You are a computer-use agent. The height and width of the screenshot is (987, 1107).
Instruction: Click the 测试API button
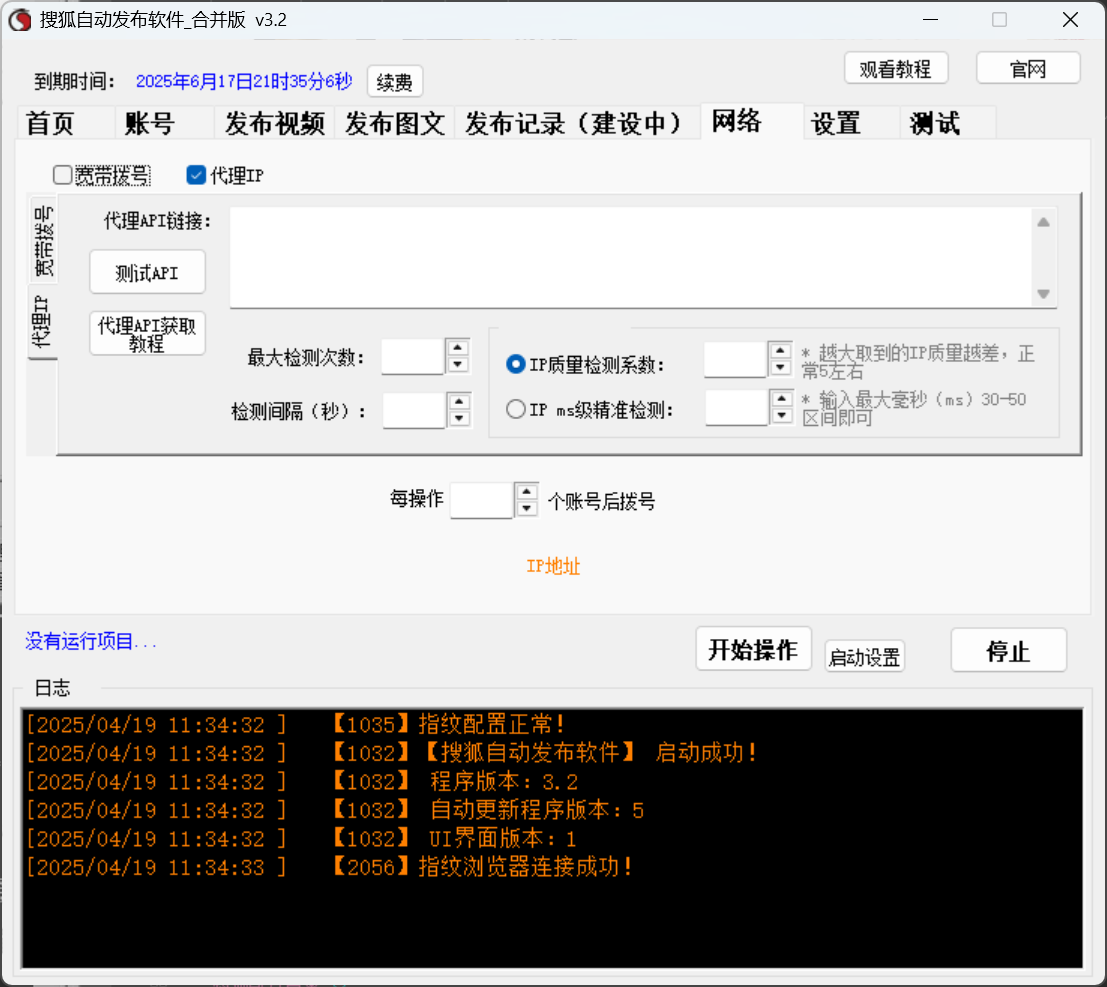click(x=147, y=272)
